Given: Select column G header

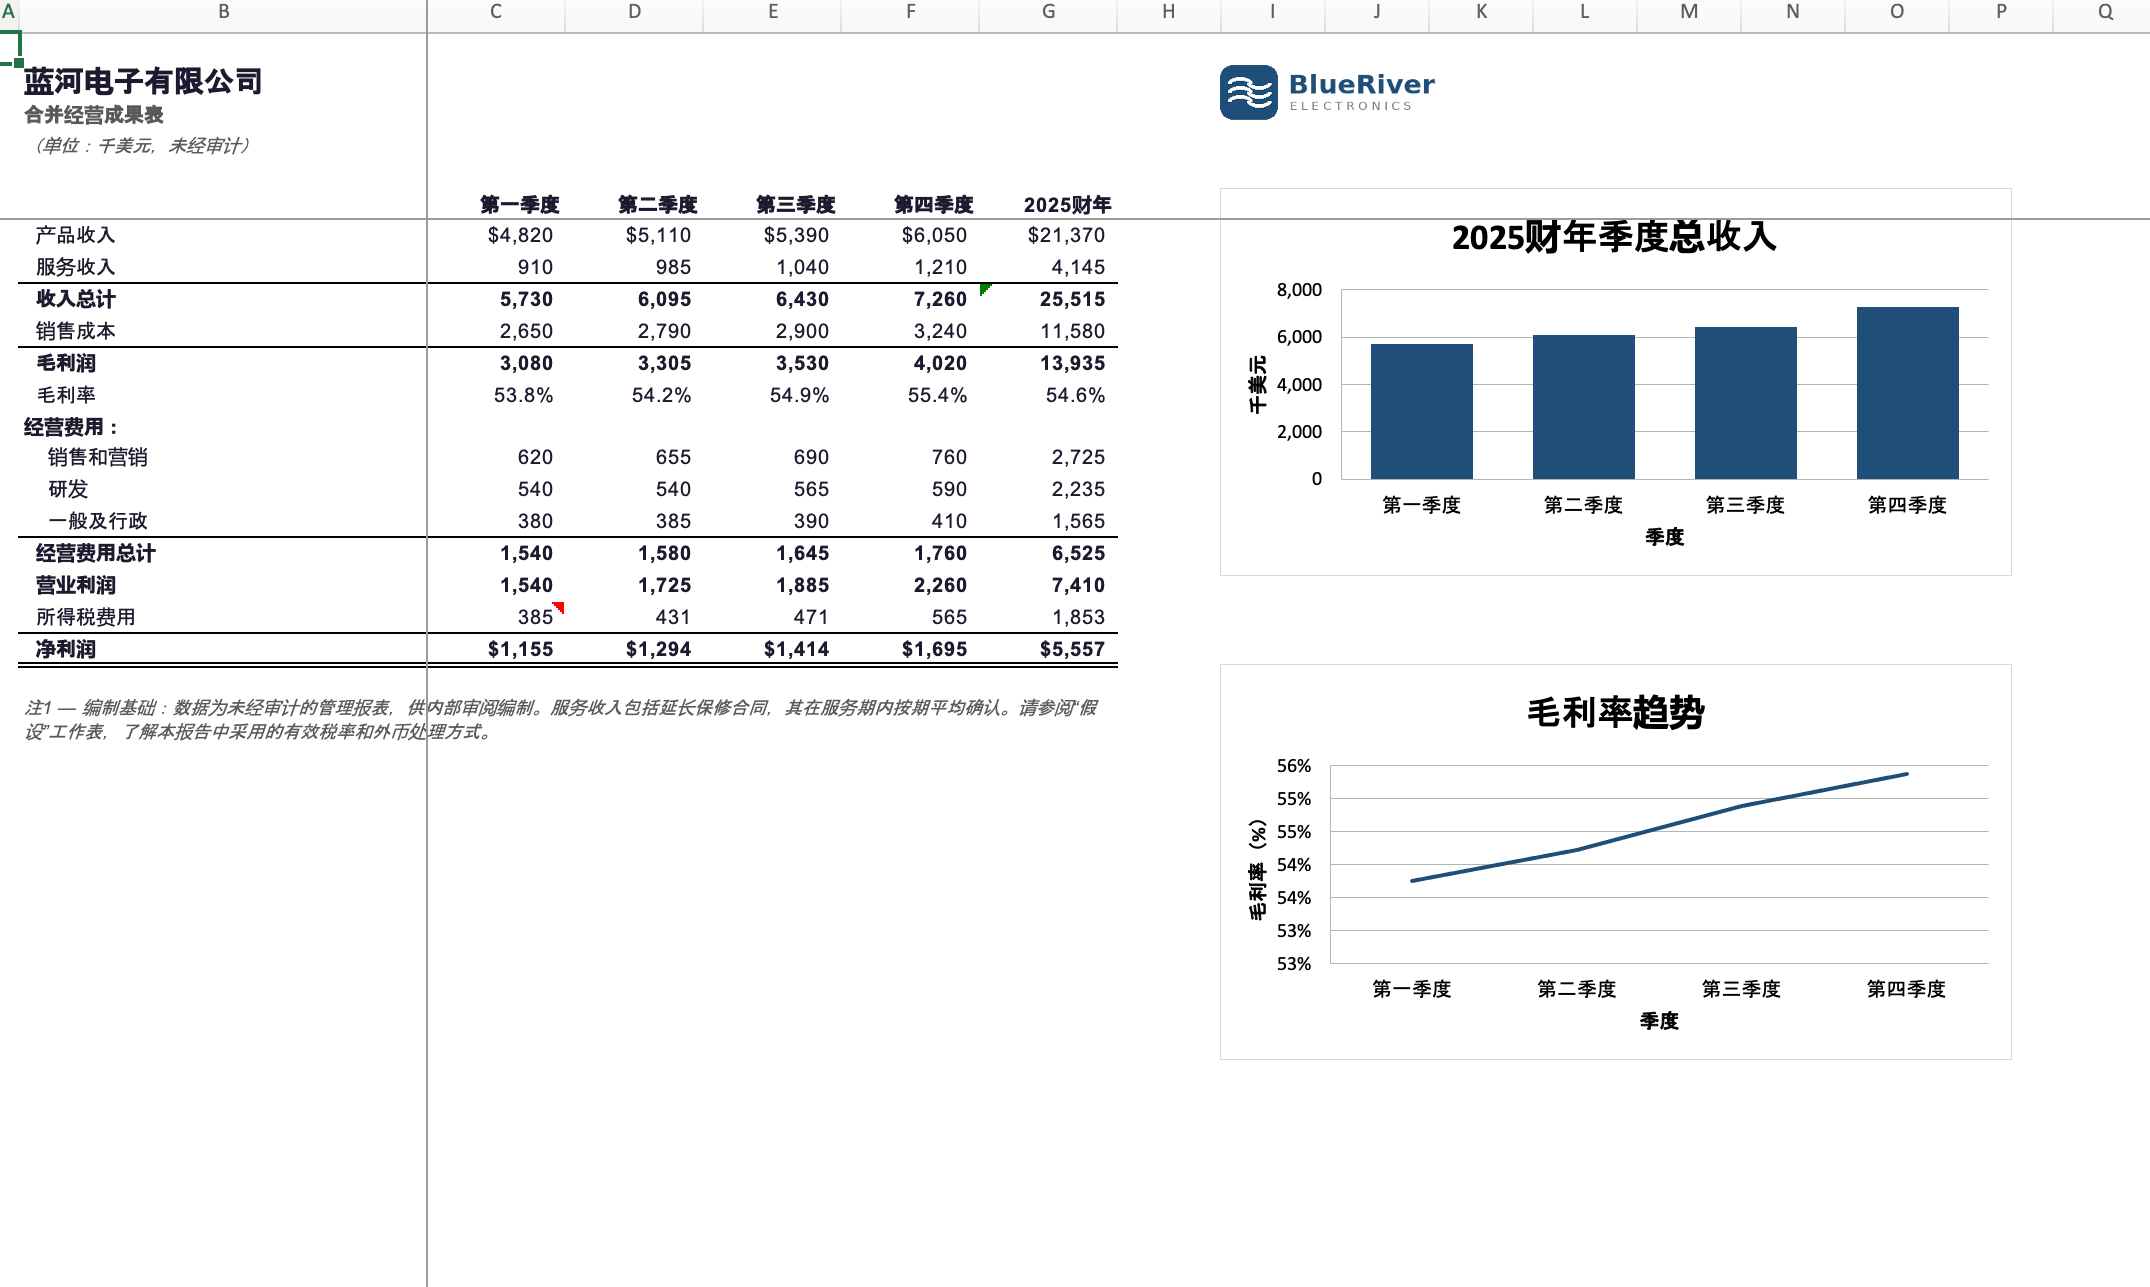Looking at the screenshot, I should (1048, 12).
